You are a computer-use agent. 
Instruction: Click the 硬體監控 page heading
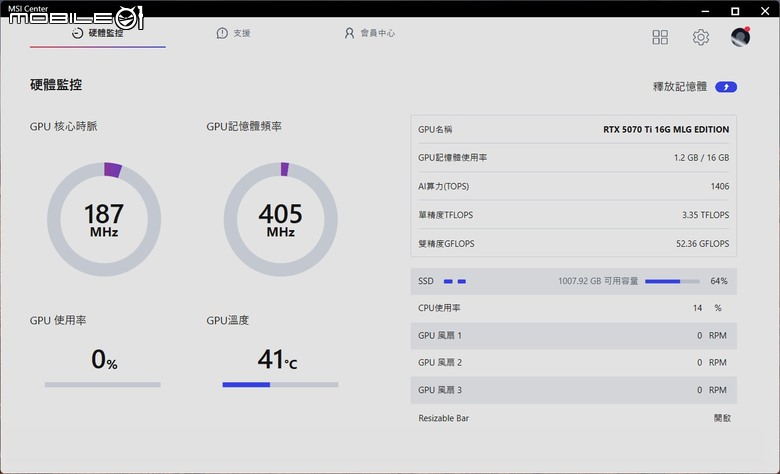click(x=56, y=85)
